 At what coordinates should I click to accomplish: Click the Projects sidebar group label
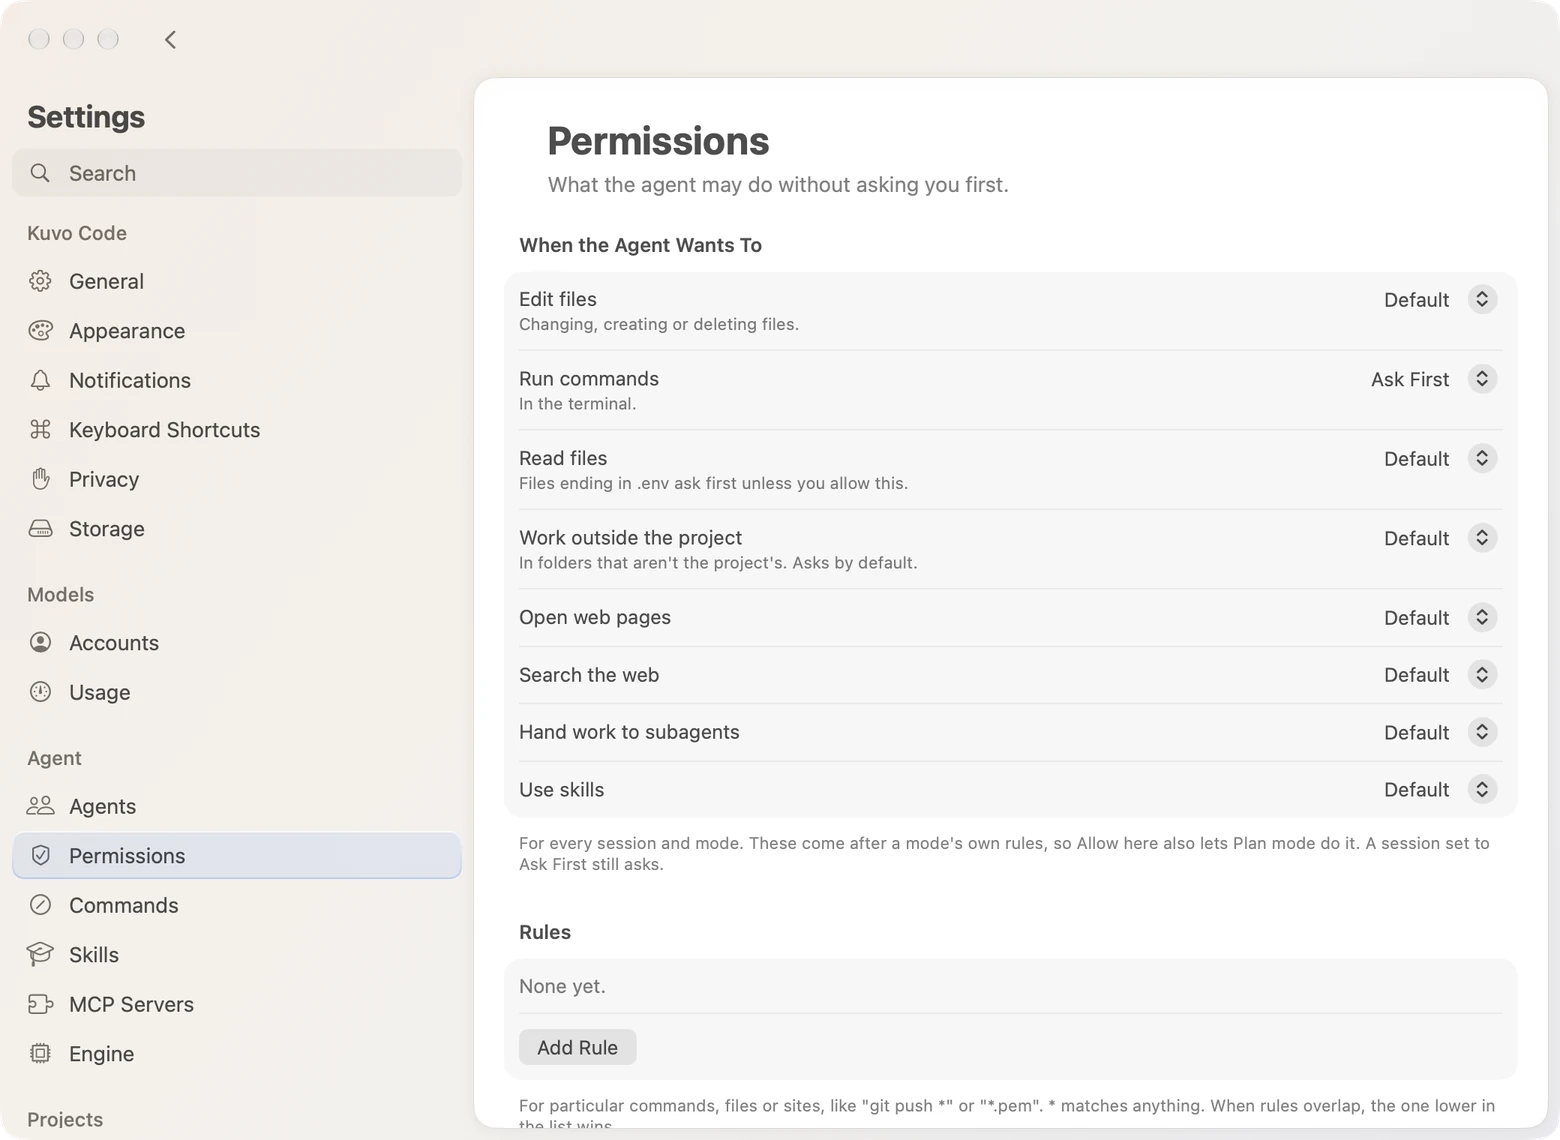click(65, 1119)
